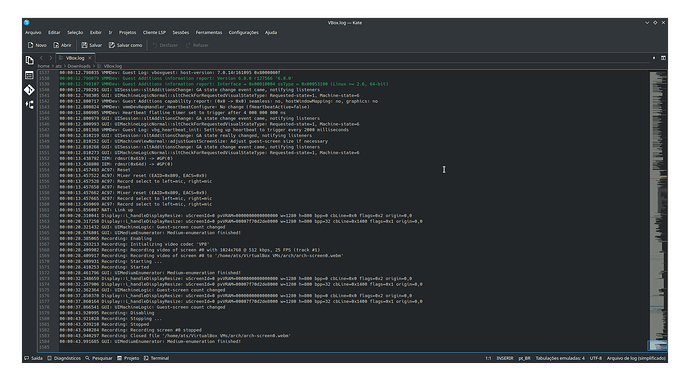Open the Editar menu
The height and width of the screenshot is (389, 690).
point(54,32)
